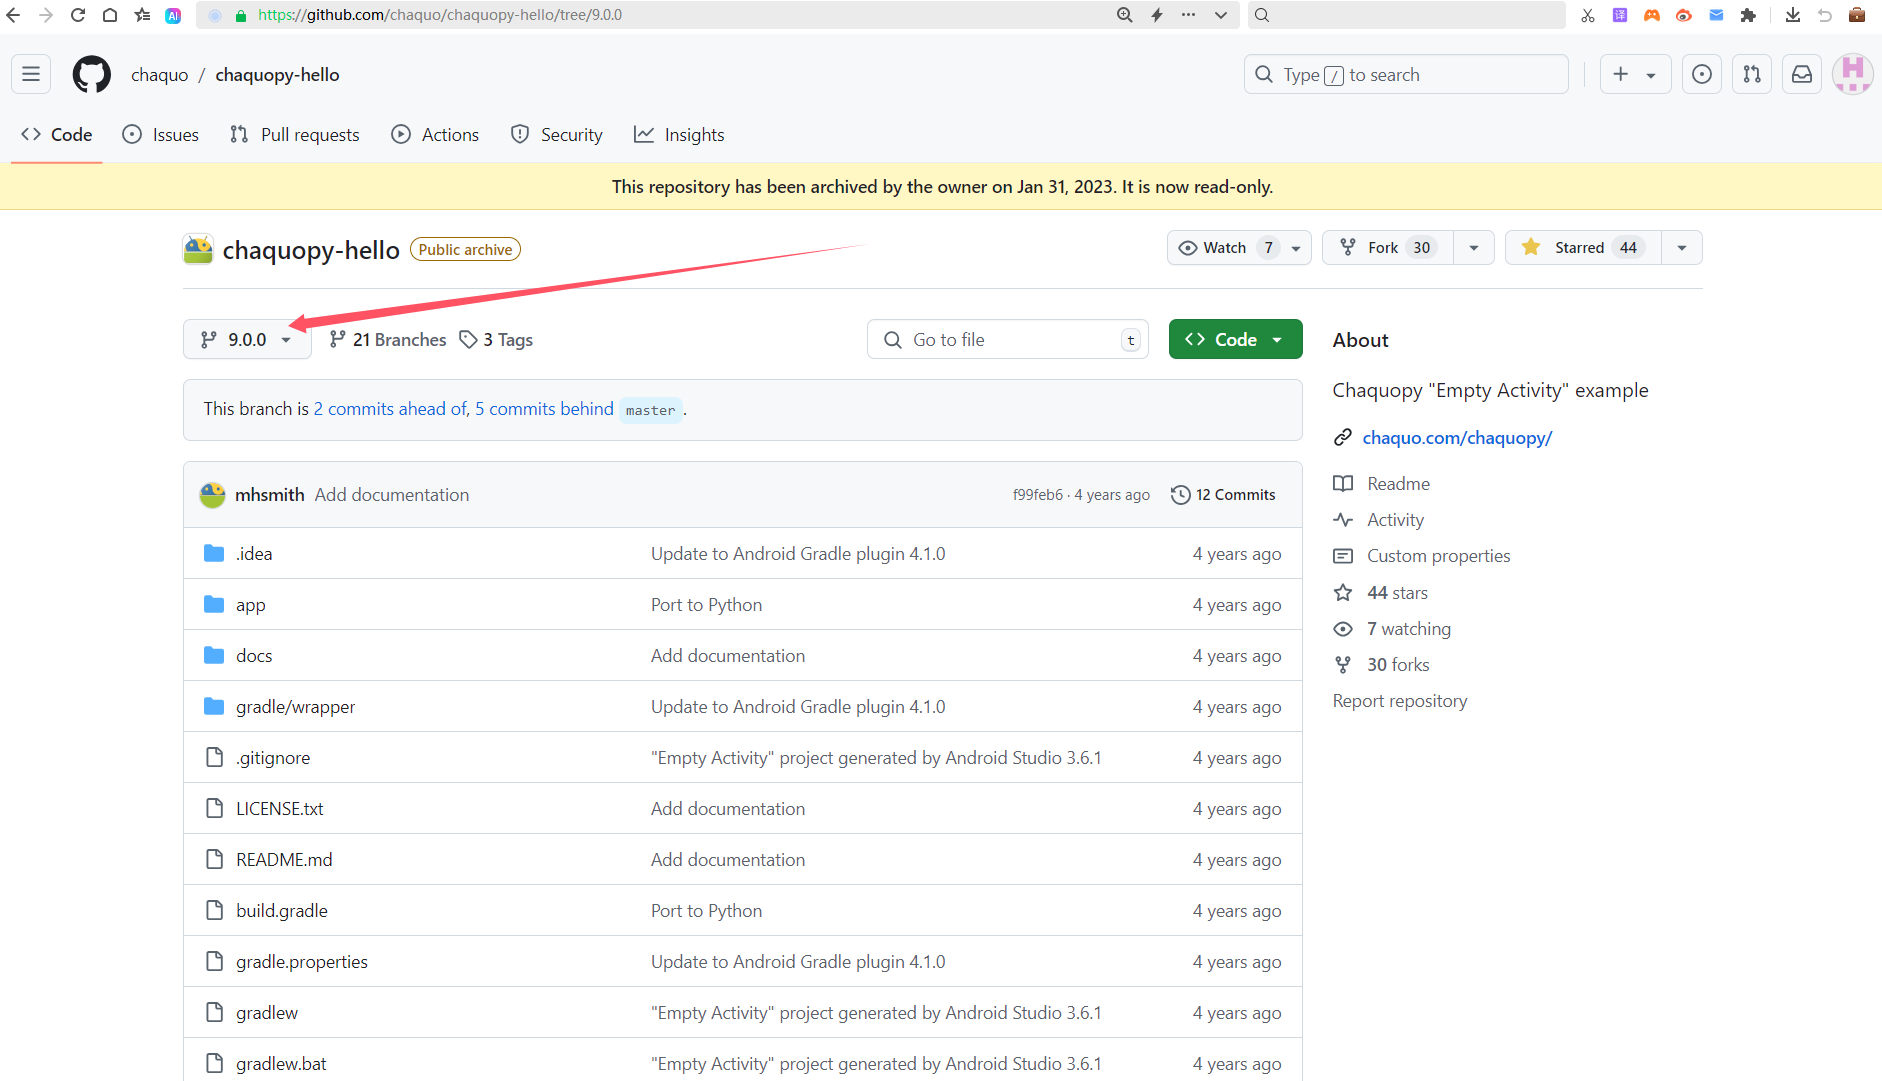
Task: Follow the chaquo.com/chaquopy link
Action: pos(1457,437)
